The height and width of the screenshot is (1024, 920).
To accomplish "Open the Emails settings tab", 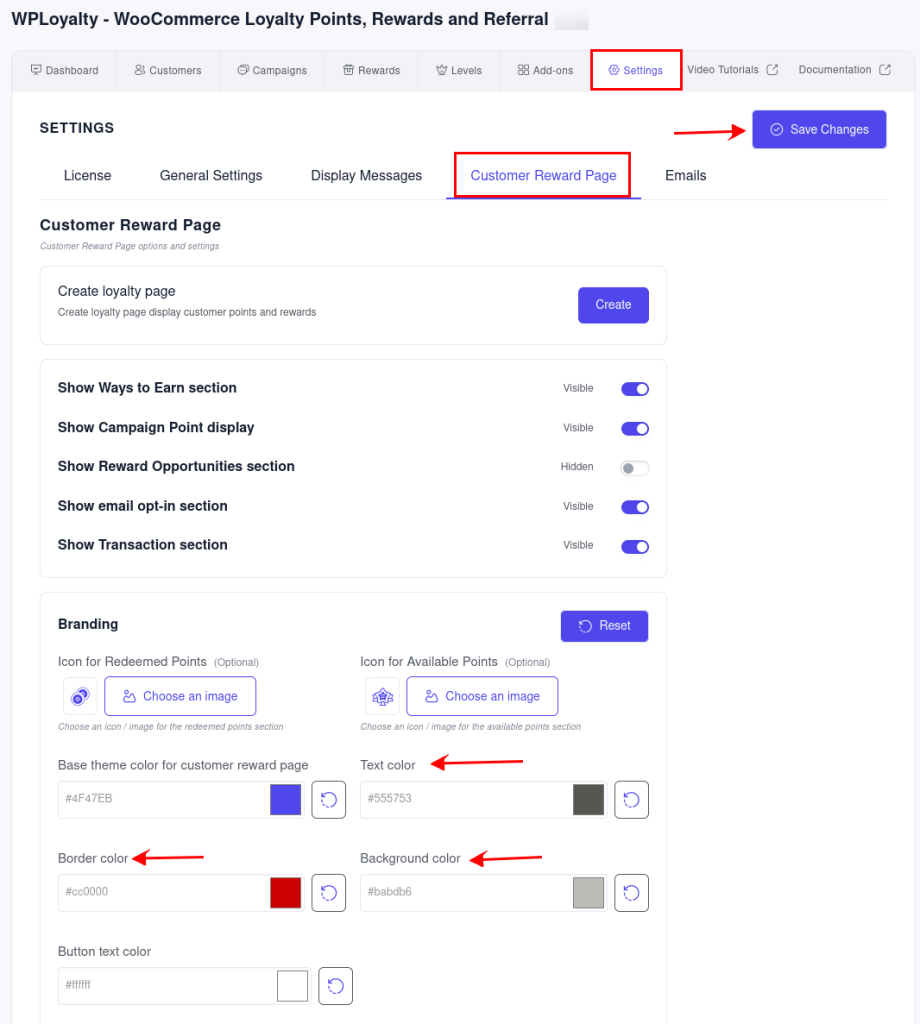I will coord(686,176).
